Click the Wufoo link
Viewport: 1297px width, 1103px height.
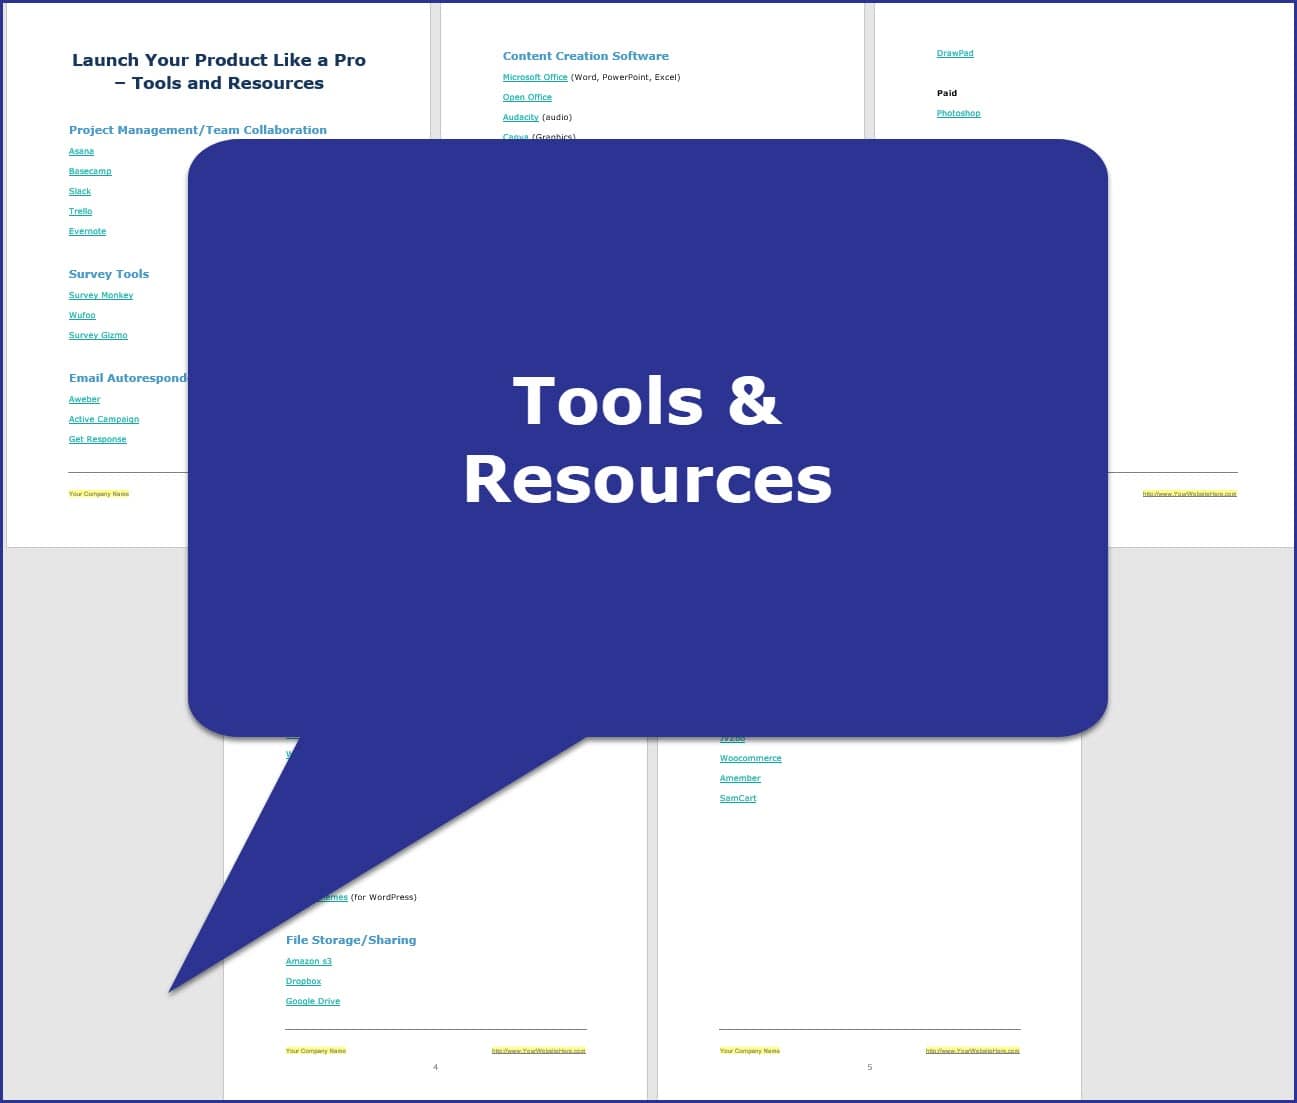[x=82, y=315]
